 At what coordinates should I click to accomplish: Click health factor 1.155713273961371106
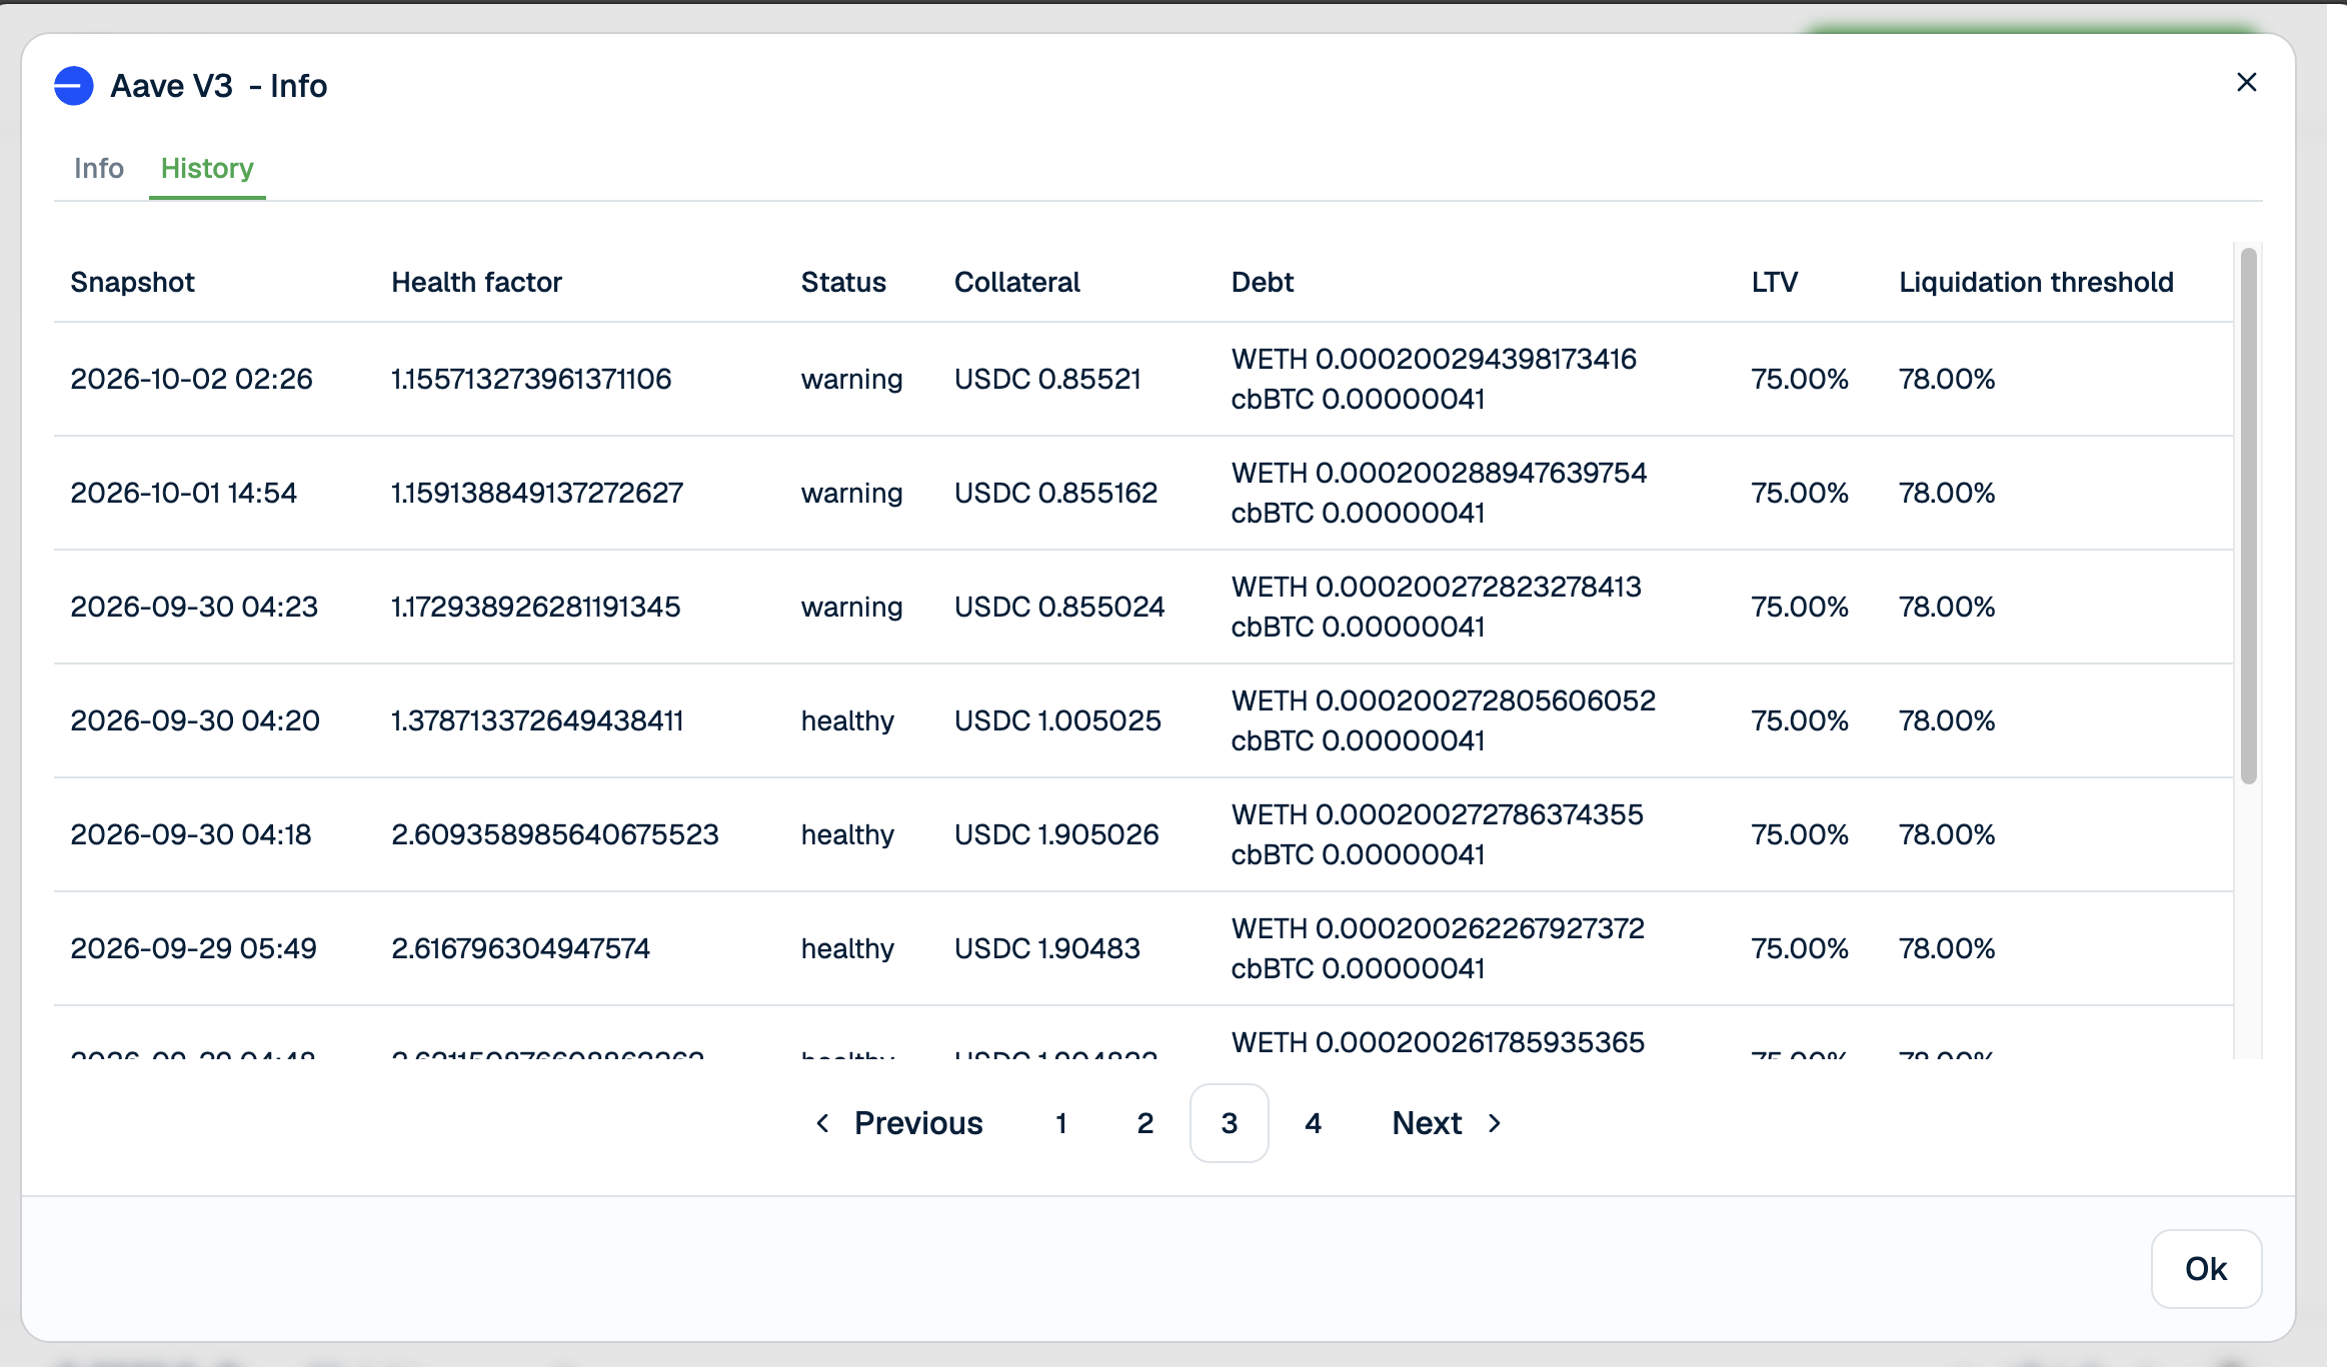point(531,379)
